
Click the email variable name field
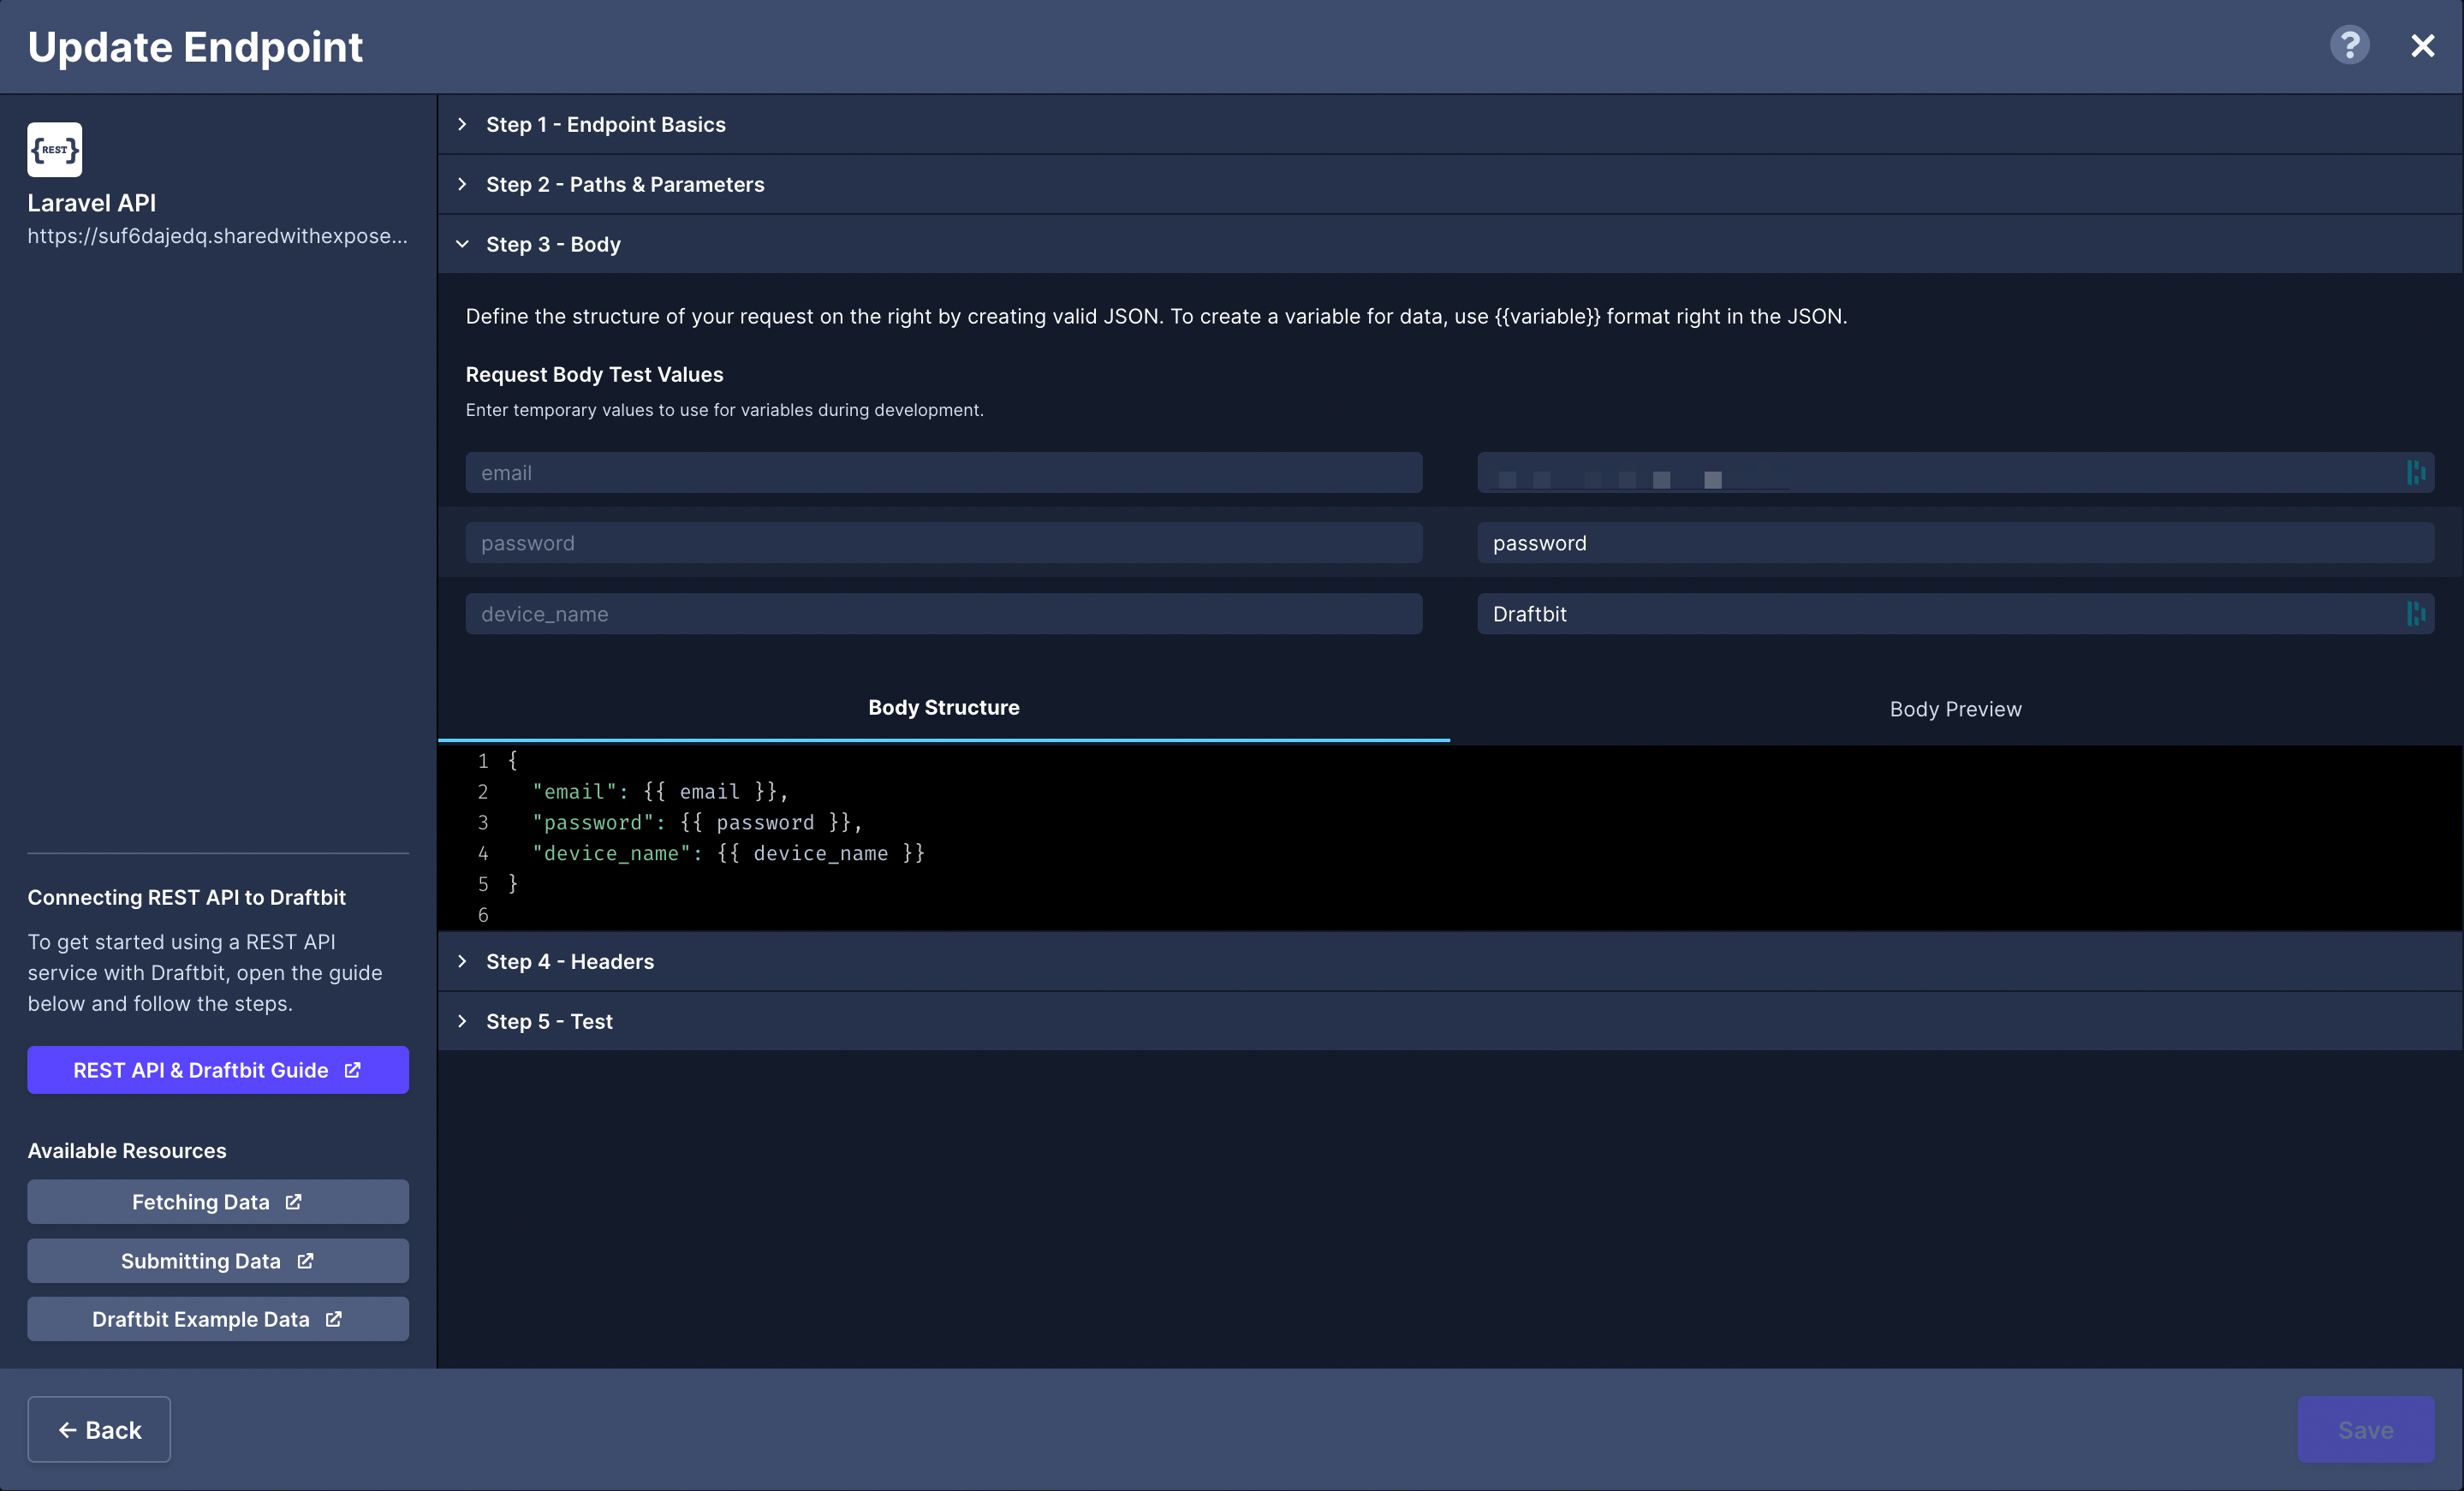(x=943, y=473)
